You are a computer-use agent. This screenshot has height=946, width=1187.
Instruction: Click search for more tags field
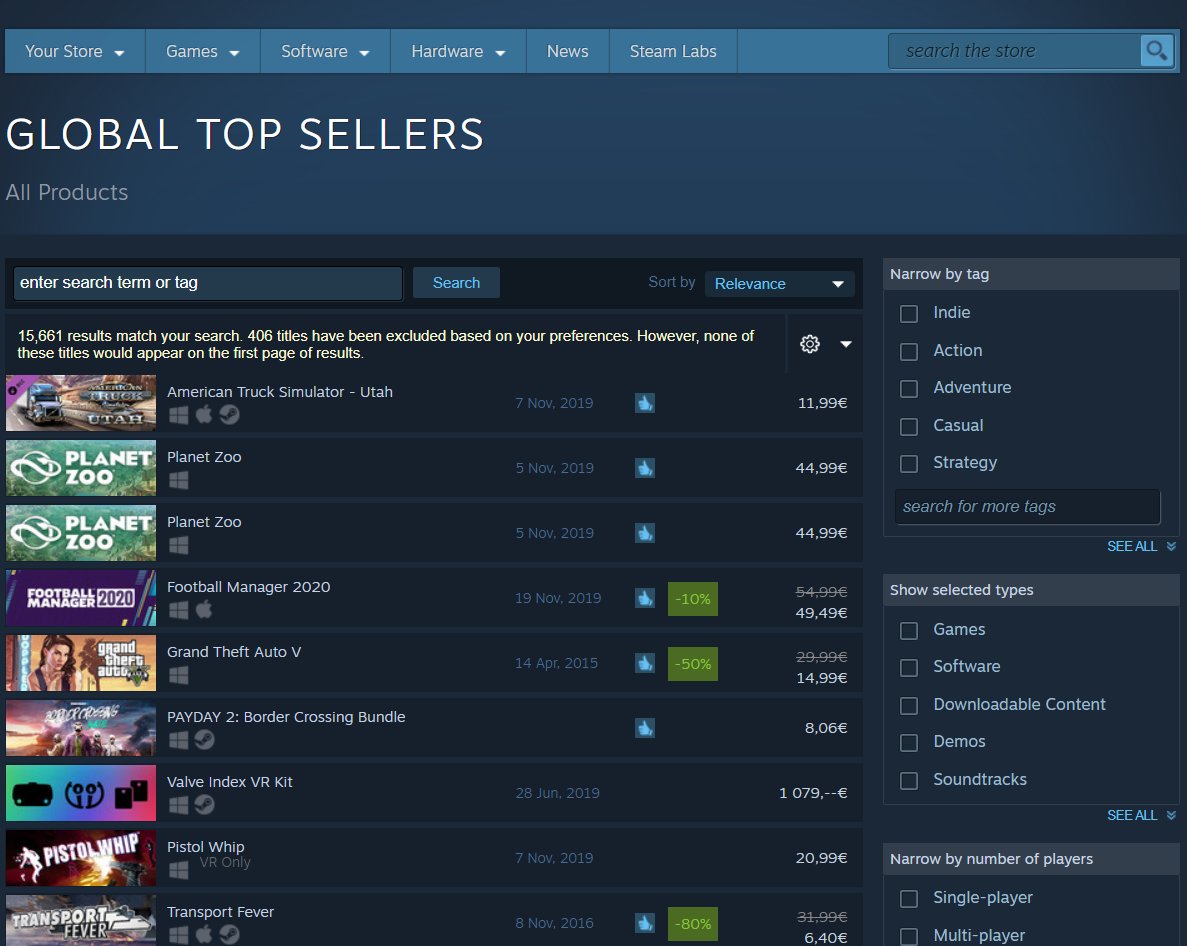tap(1027, 506)
